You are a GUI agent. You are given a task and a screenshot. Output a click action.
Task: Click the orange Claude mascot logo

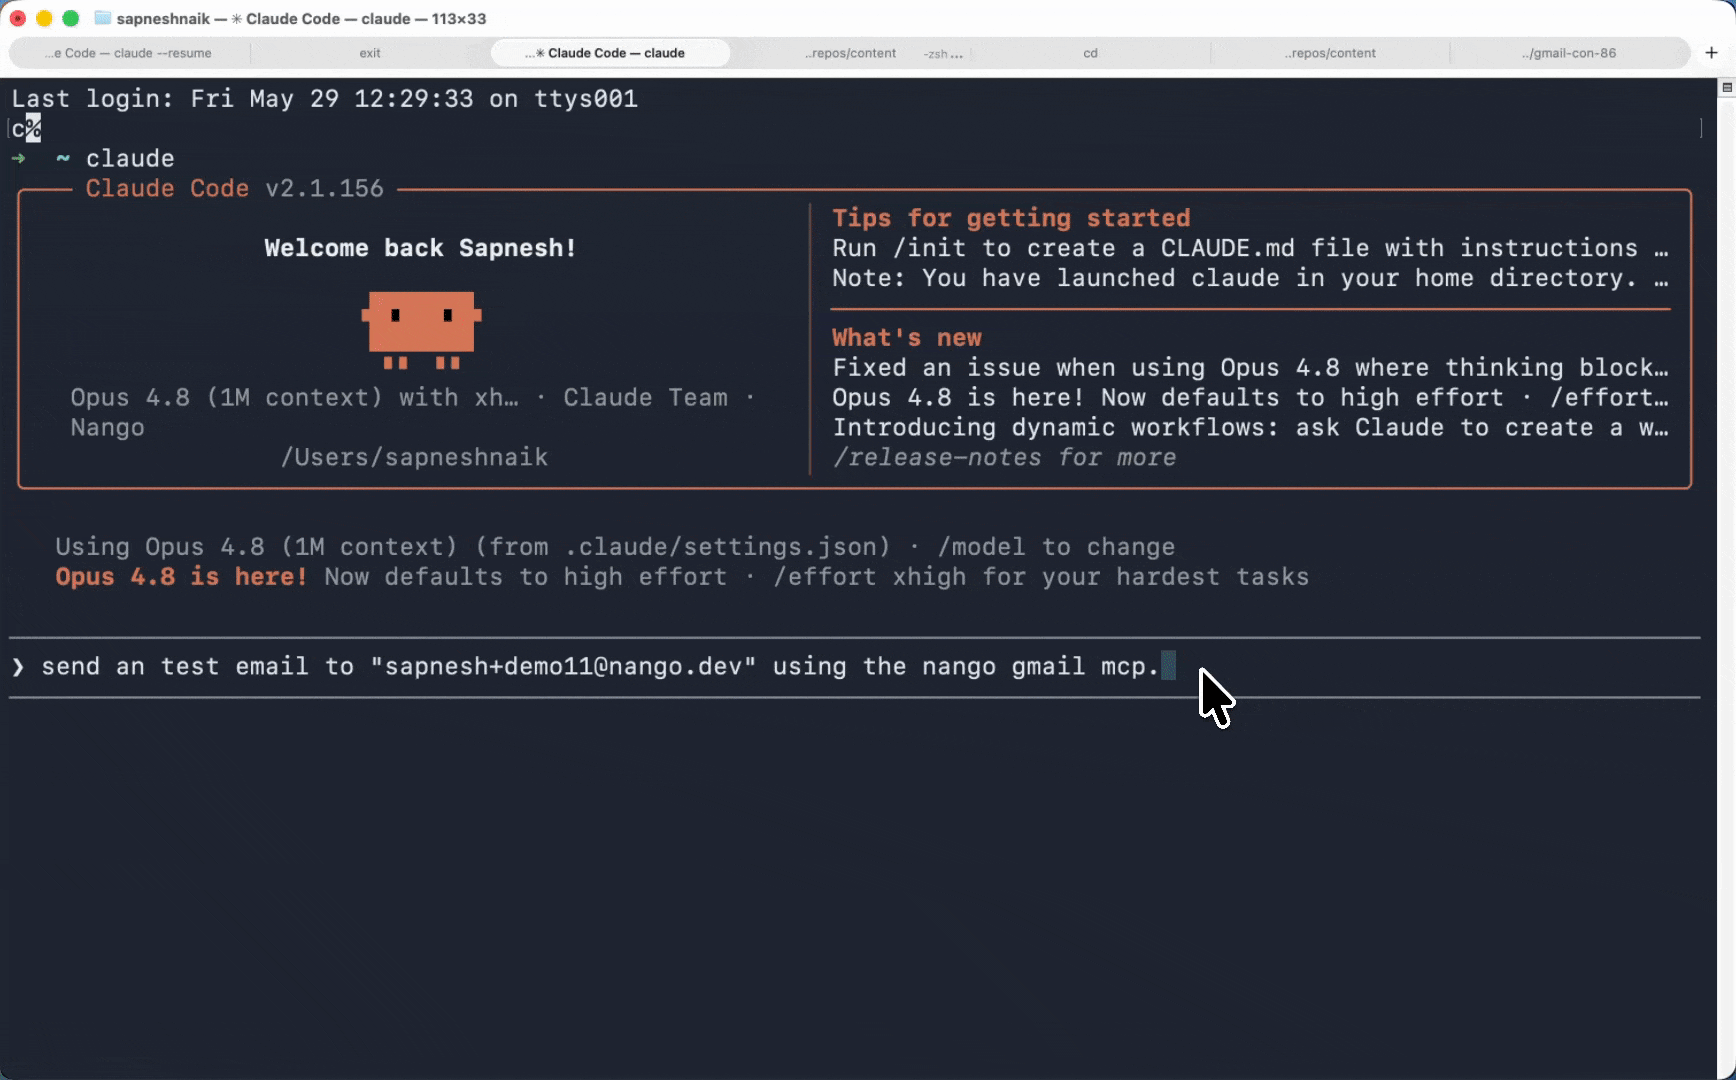coord(421,330)
